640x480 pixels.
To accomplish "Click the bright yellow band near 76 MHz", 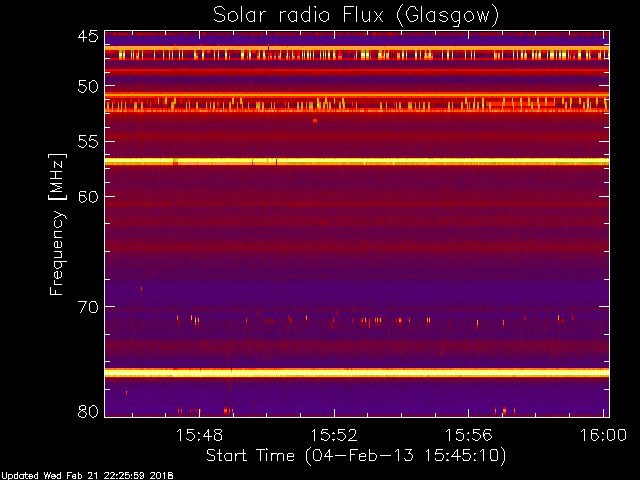I will 357,373.
